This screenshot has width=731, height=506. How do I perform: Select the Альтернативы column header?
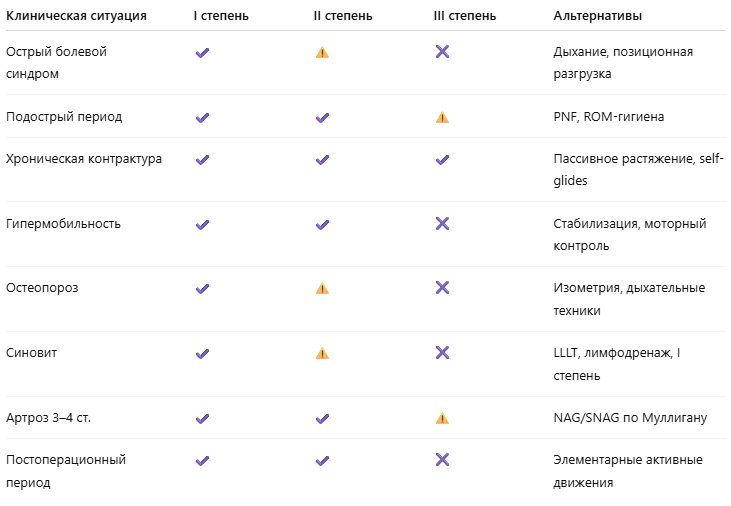pos(598,18)
